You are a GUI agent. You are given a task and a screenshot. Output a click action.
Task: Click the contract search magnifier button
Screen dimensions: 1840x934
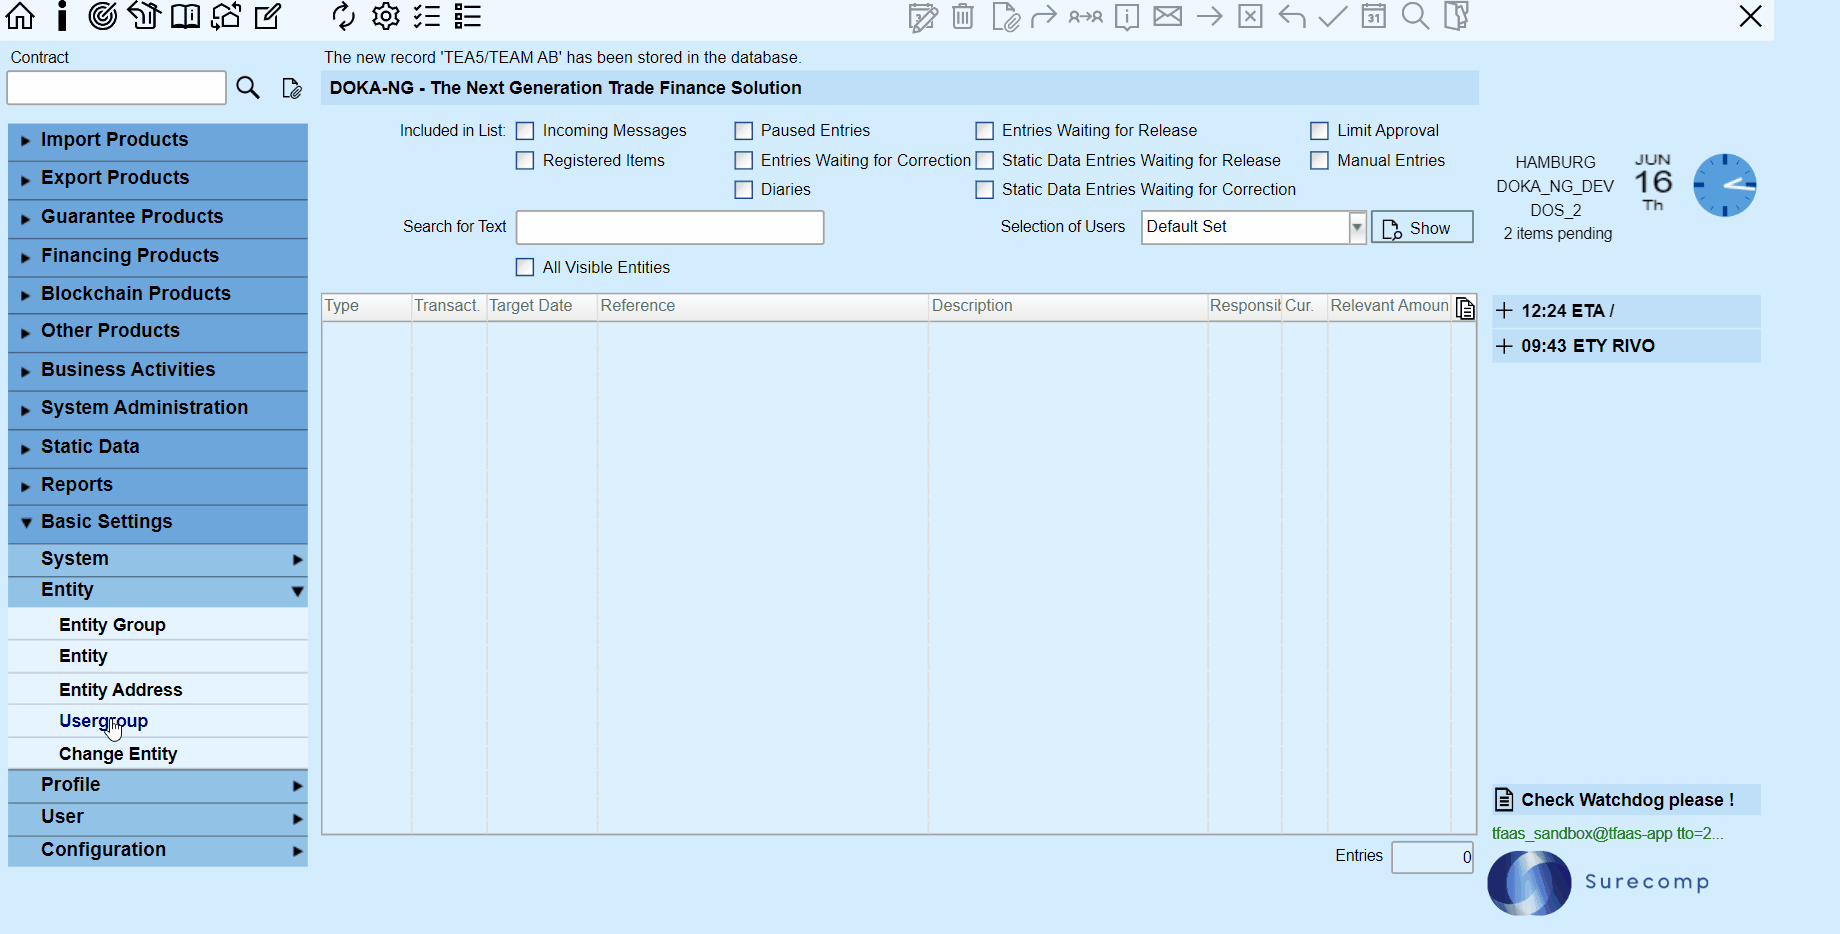(248, 88)
